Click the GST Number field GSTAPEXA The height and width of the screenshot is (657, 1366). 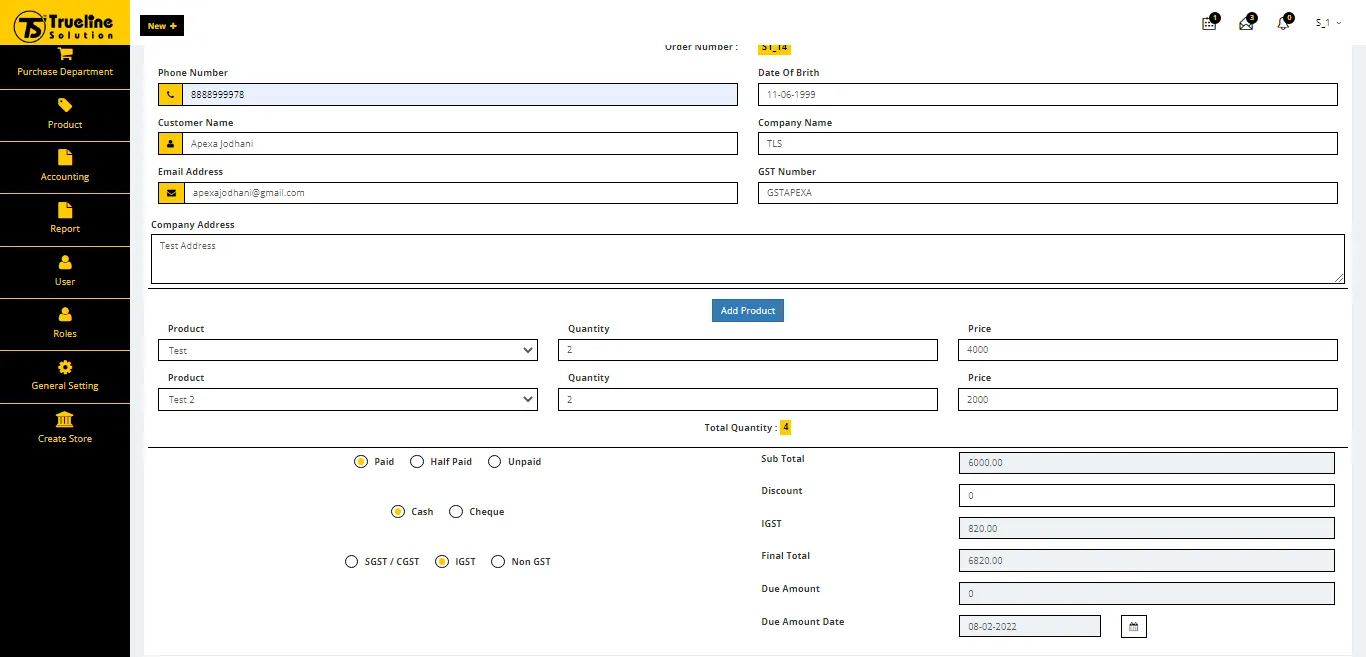(x=1048, y=192)
